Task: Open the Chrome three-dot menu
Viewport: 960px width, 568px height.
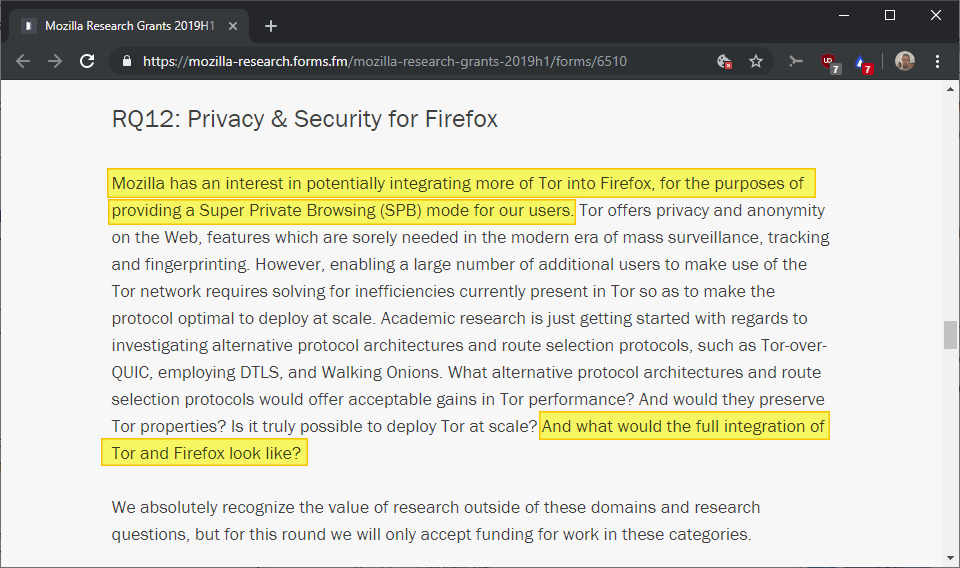Action: pyautogui.click(x=937, y=61)
